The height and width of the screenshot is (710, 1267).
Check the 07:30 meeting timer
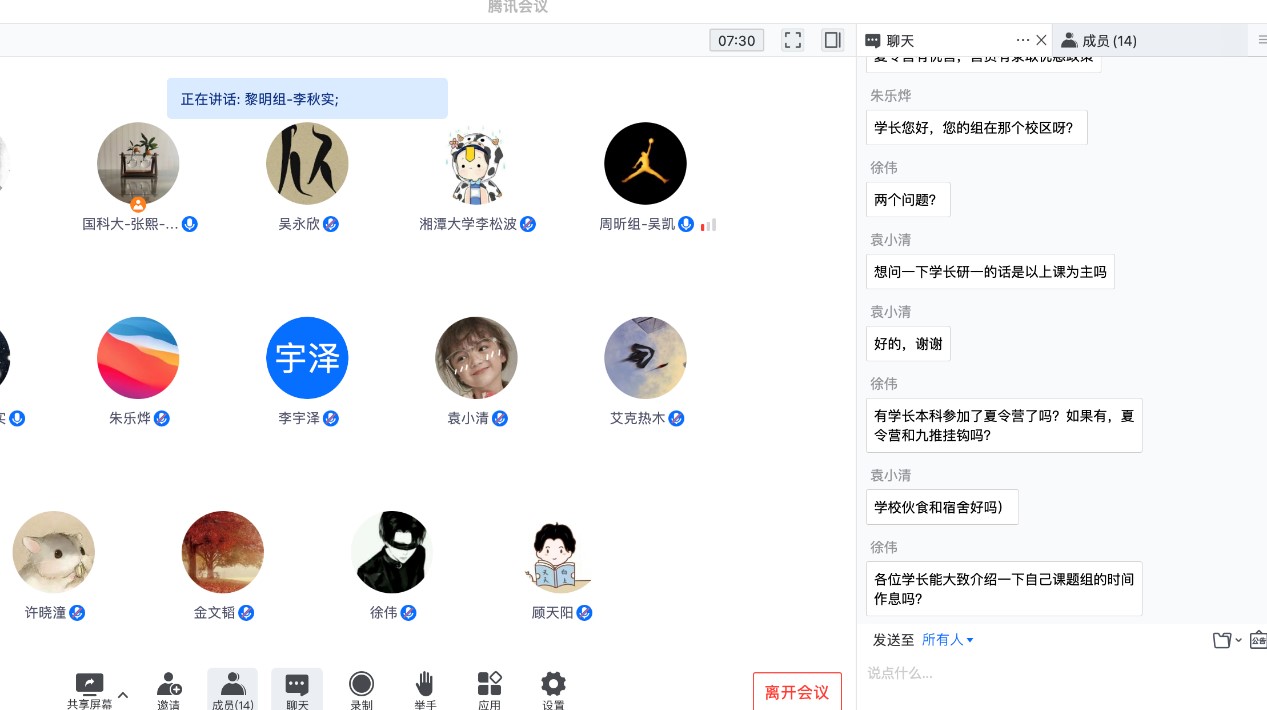(736, 40)
